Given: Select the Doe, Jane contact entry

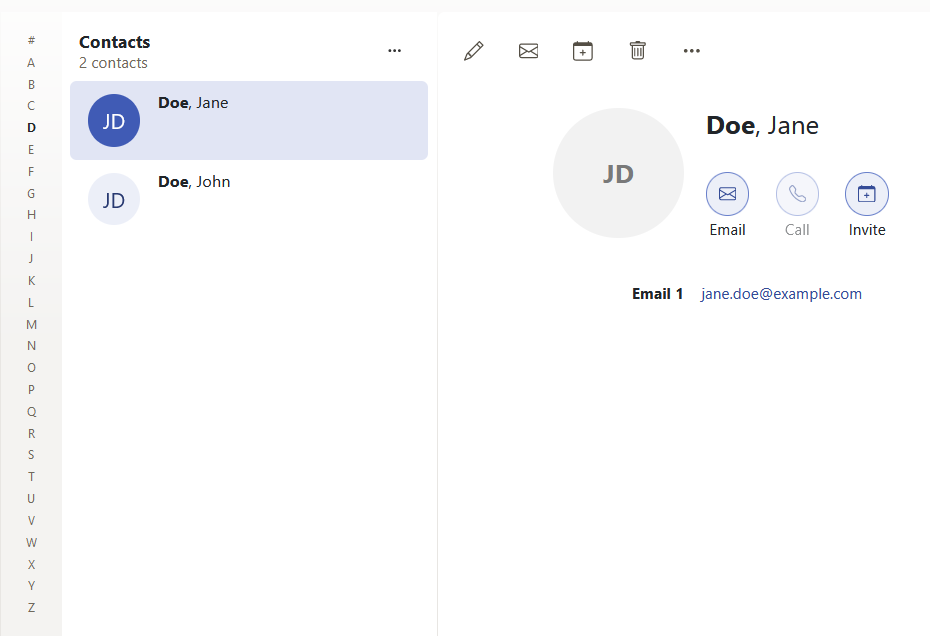Looking at the screenshot, I should [x=249, y=120].
